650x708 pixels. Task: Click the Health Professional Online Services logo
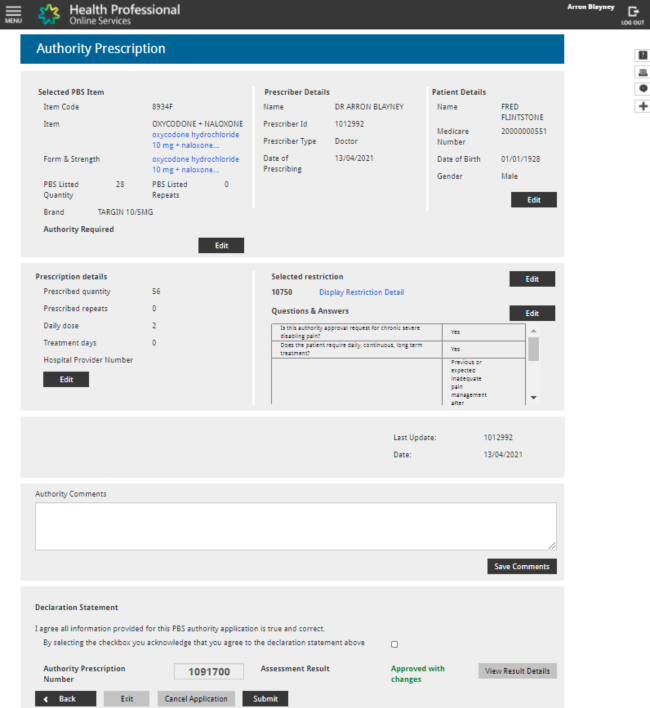(109, 14)
